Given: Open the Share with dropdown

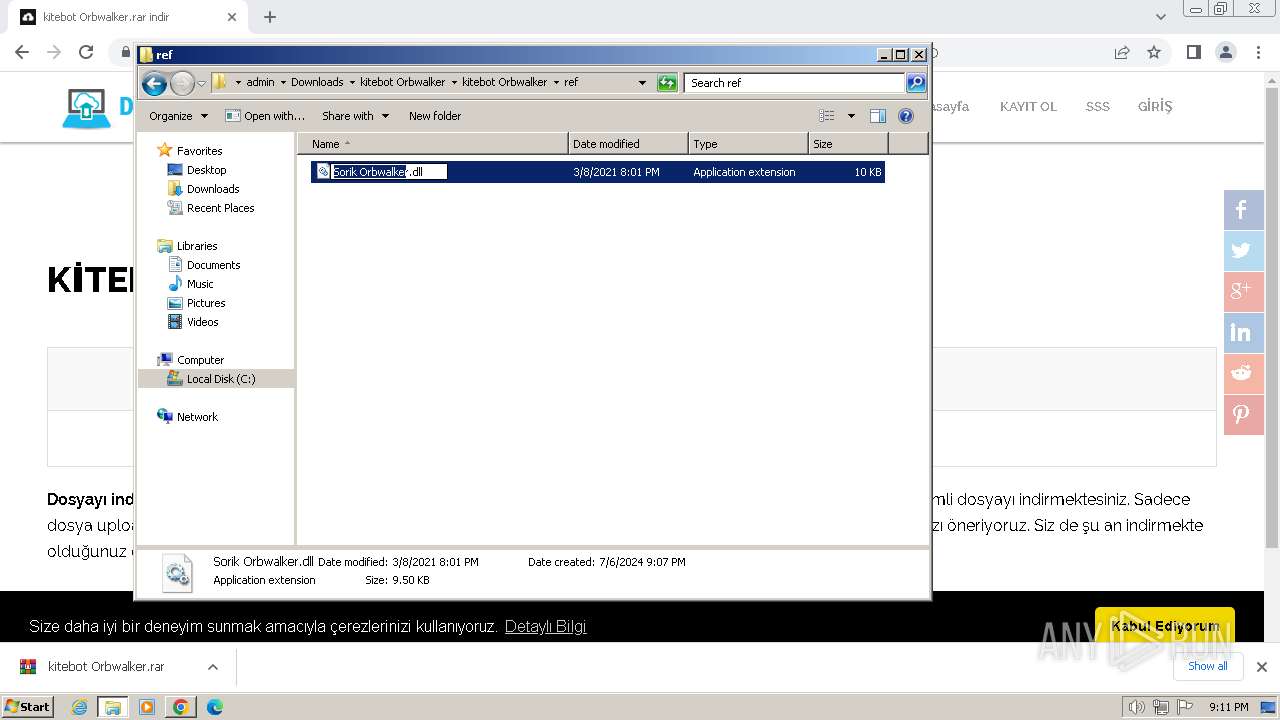Looking at the screenshot, I should 355,116.
